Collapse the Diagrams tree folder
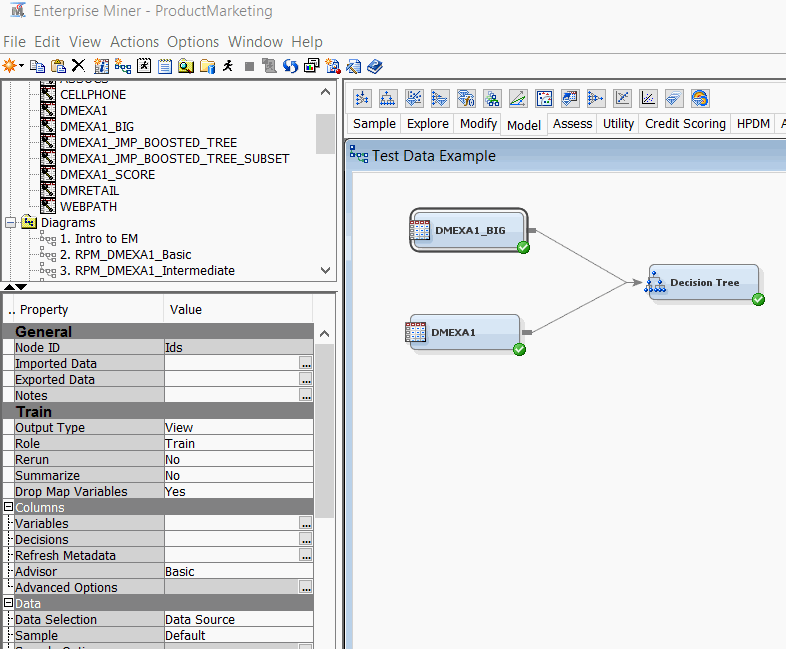This screenshot has width=786, height=649. pyautogui.click(x=11, y=223)
